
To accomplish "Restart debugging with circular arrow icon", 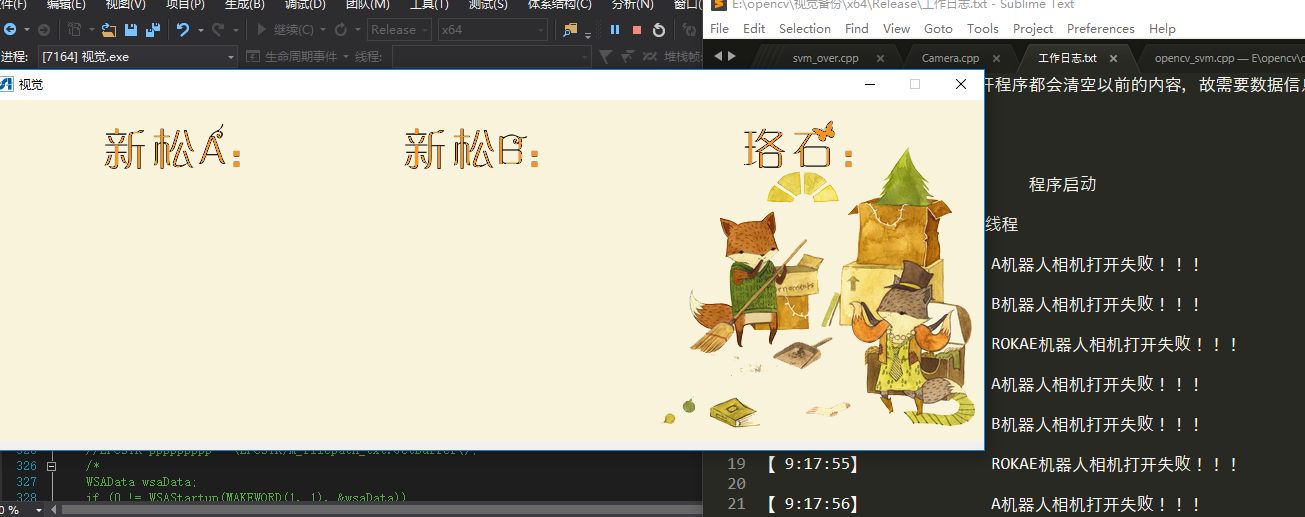I will point(659,30).
